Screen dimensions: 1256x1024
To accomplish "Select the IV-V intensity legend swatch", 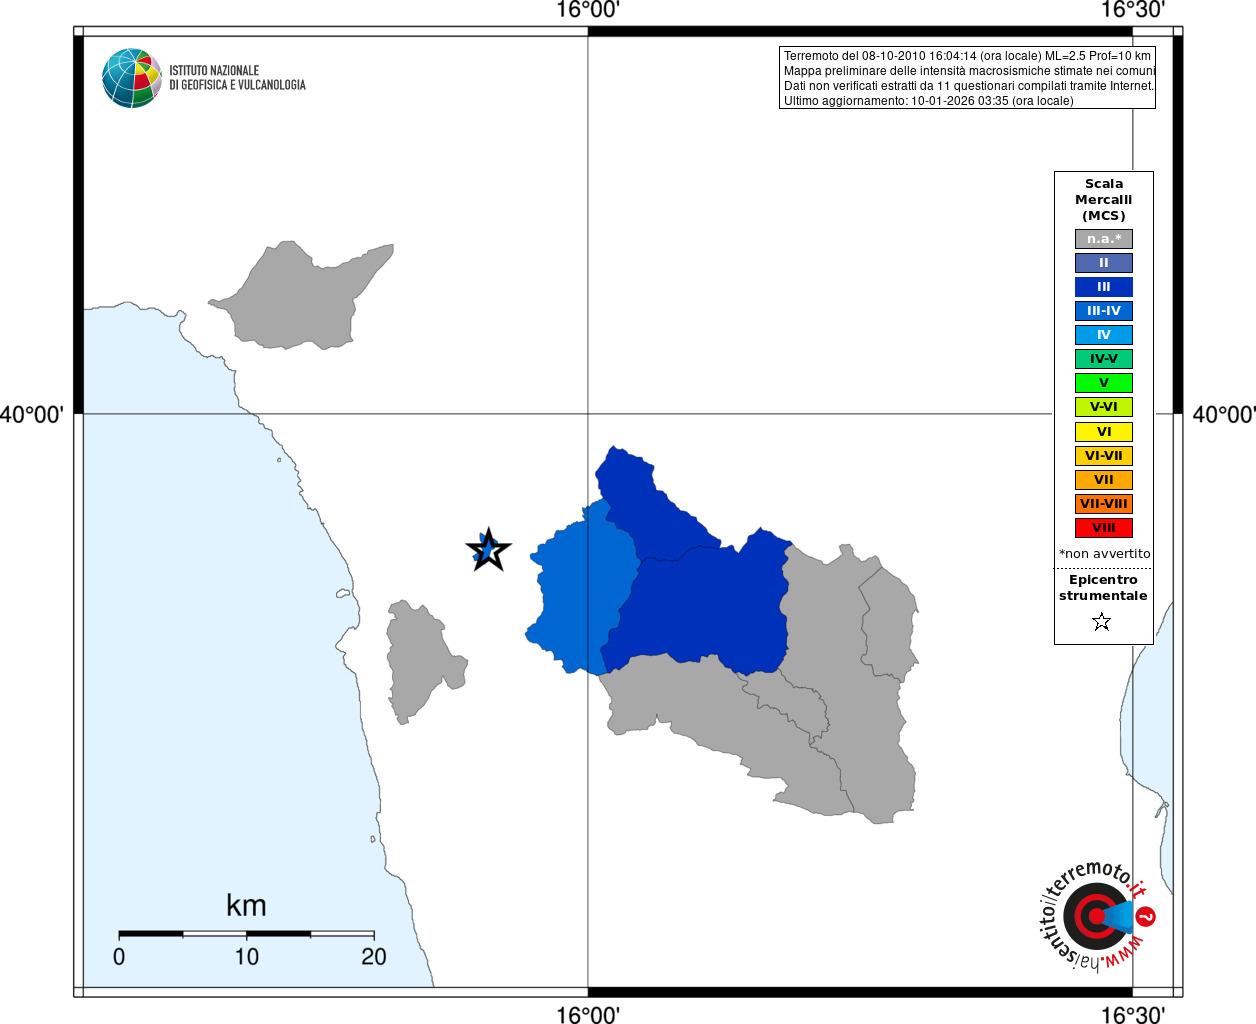I will 1104,359.
